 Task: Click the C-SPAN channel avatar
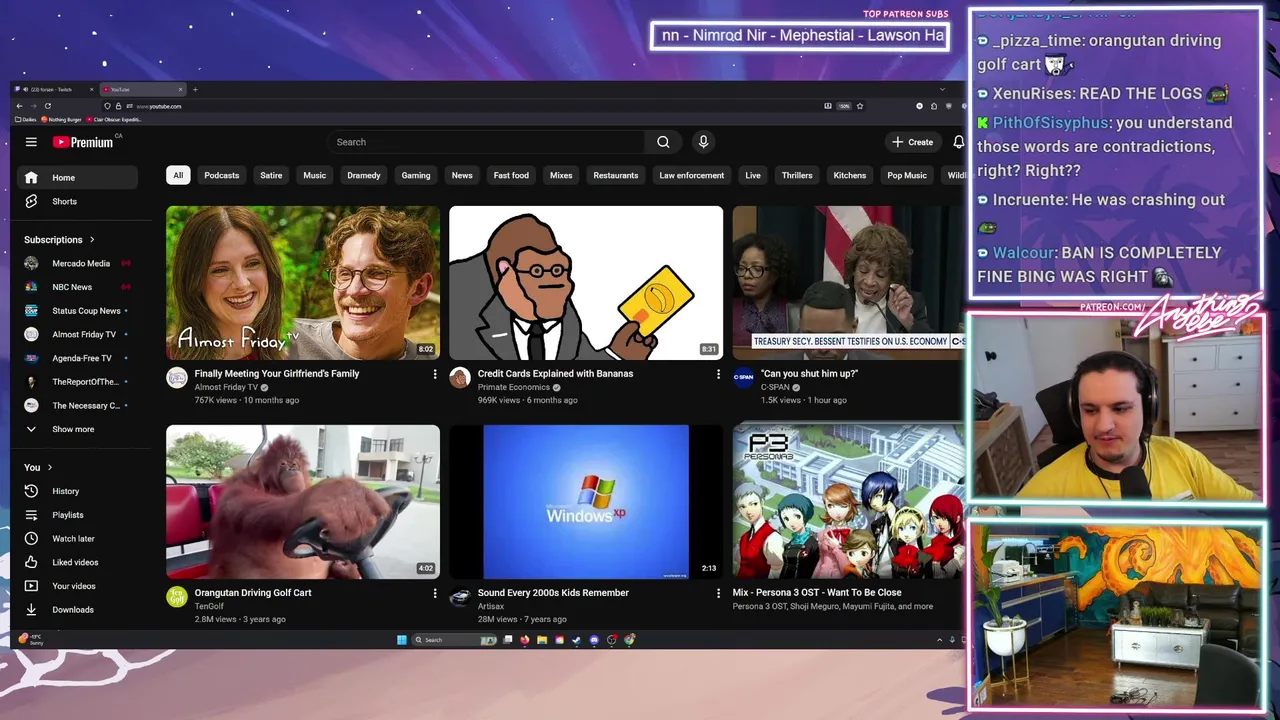click(x=743, y=378)
